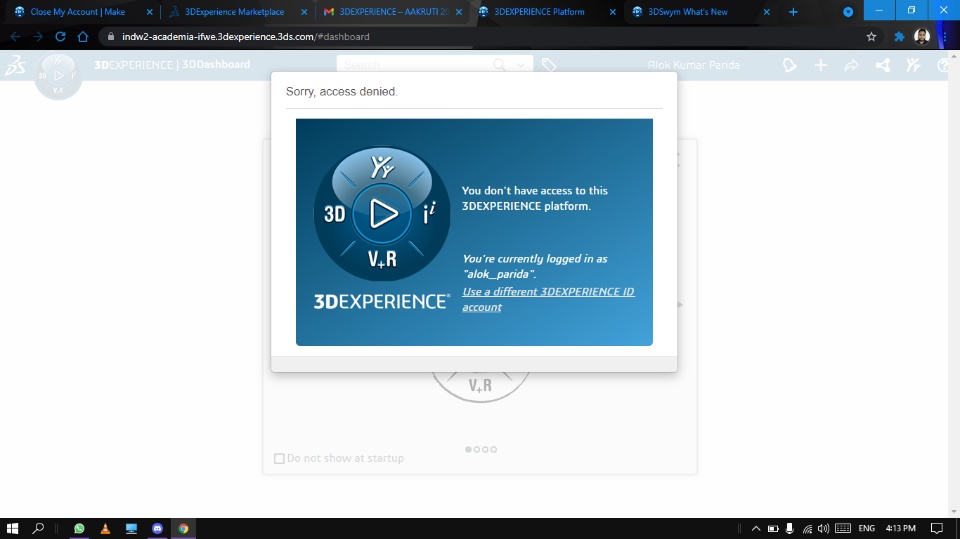Click the browser forward arrow
960x539 pixels.
38,37
